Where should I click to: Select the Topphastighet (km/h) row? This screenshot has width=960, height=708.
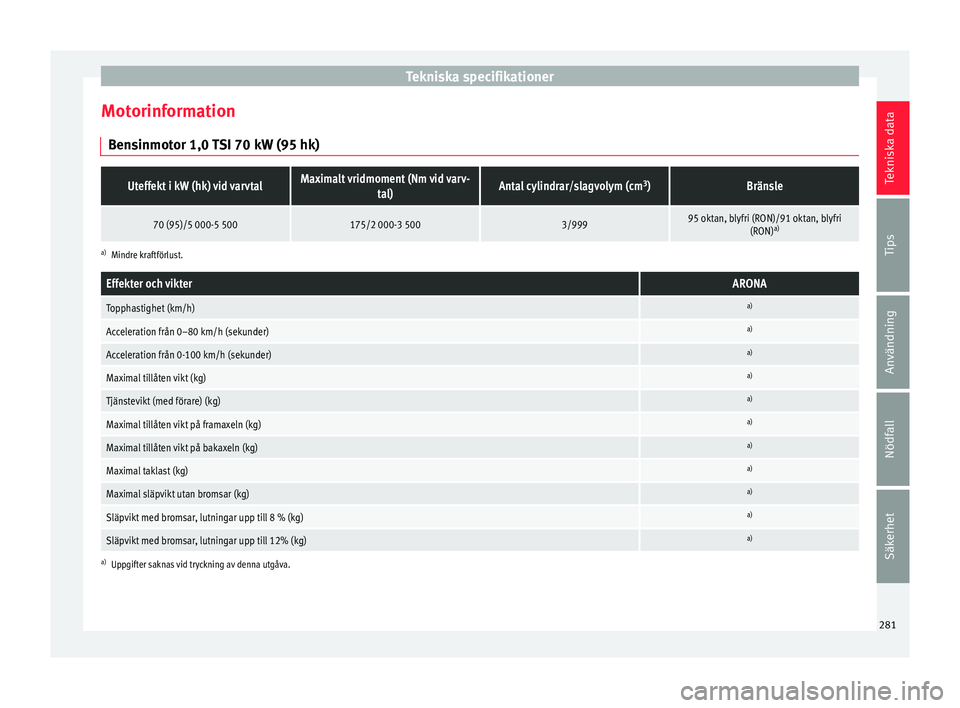479,307
